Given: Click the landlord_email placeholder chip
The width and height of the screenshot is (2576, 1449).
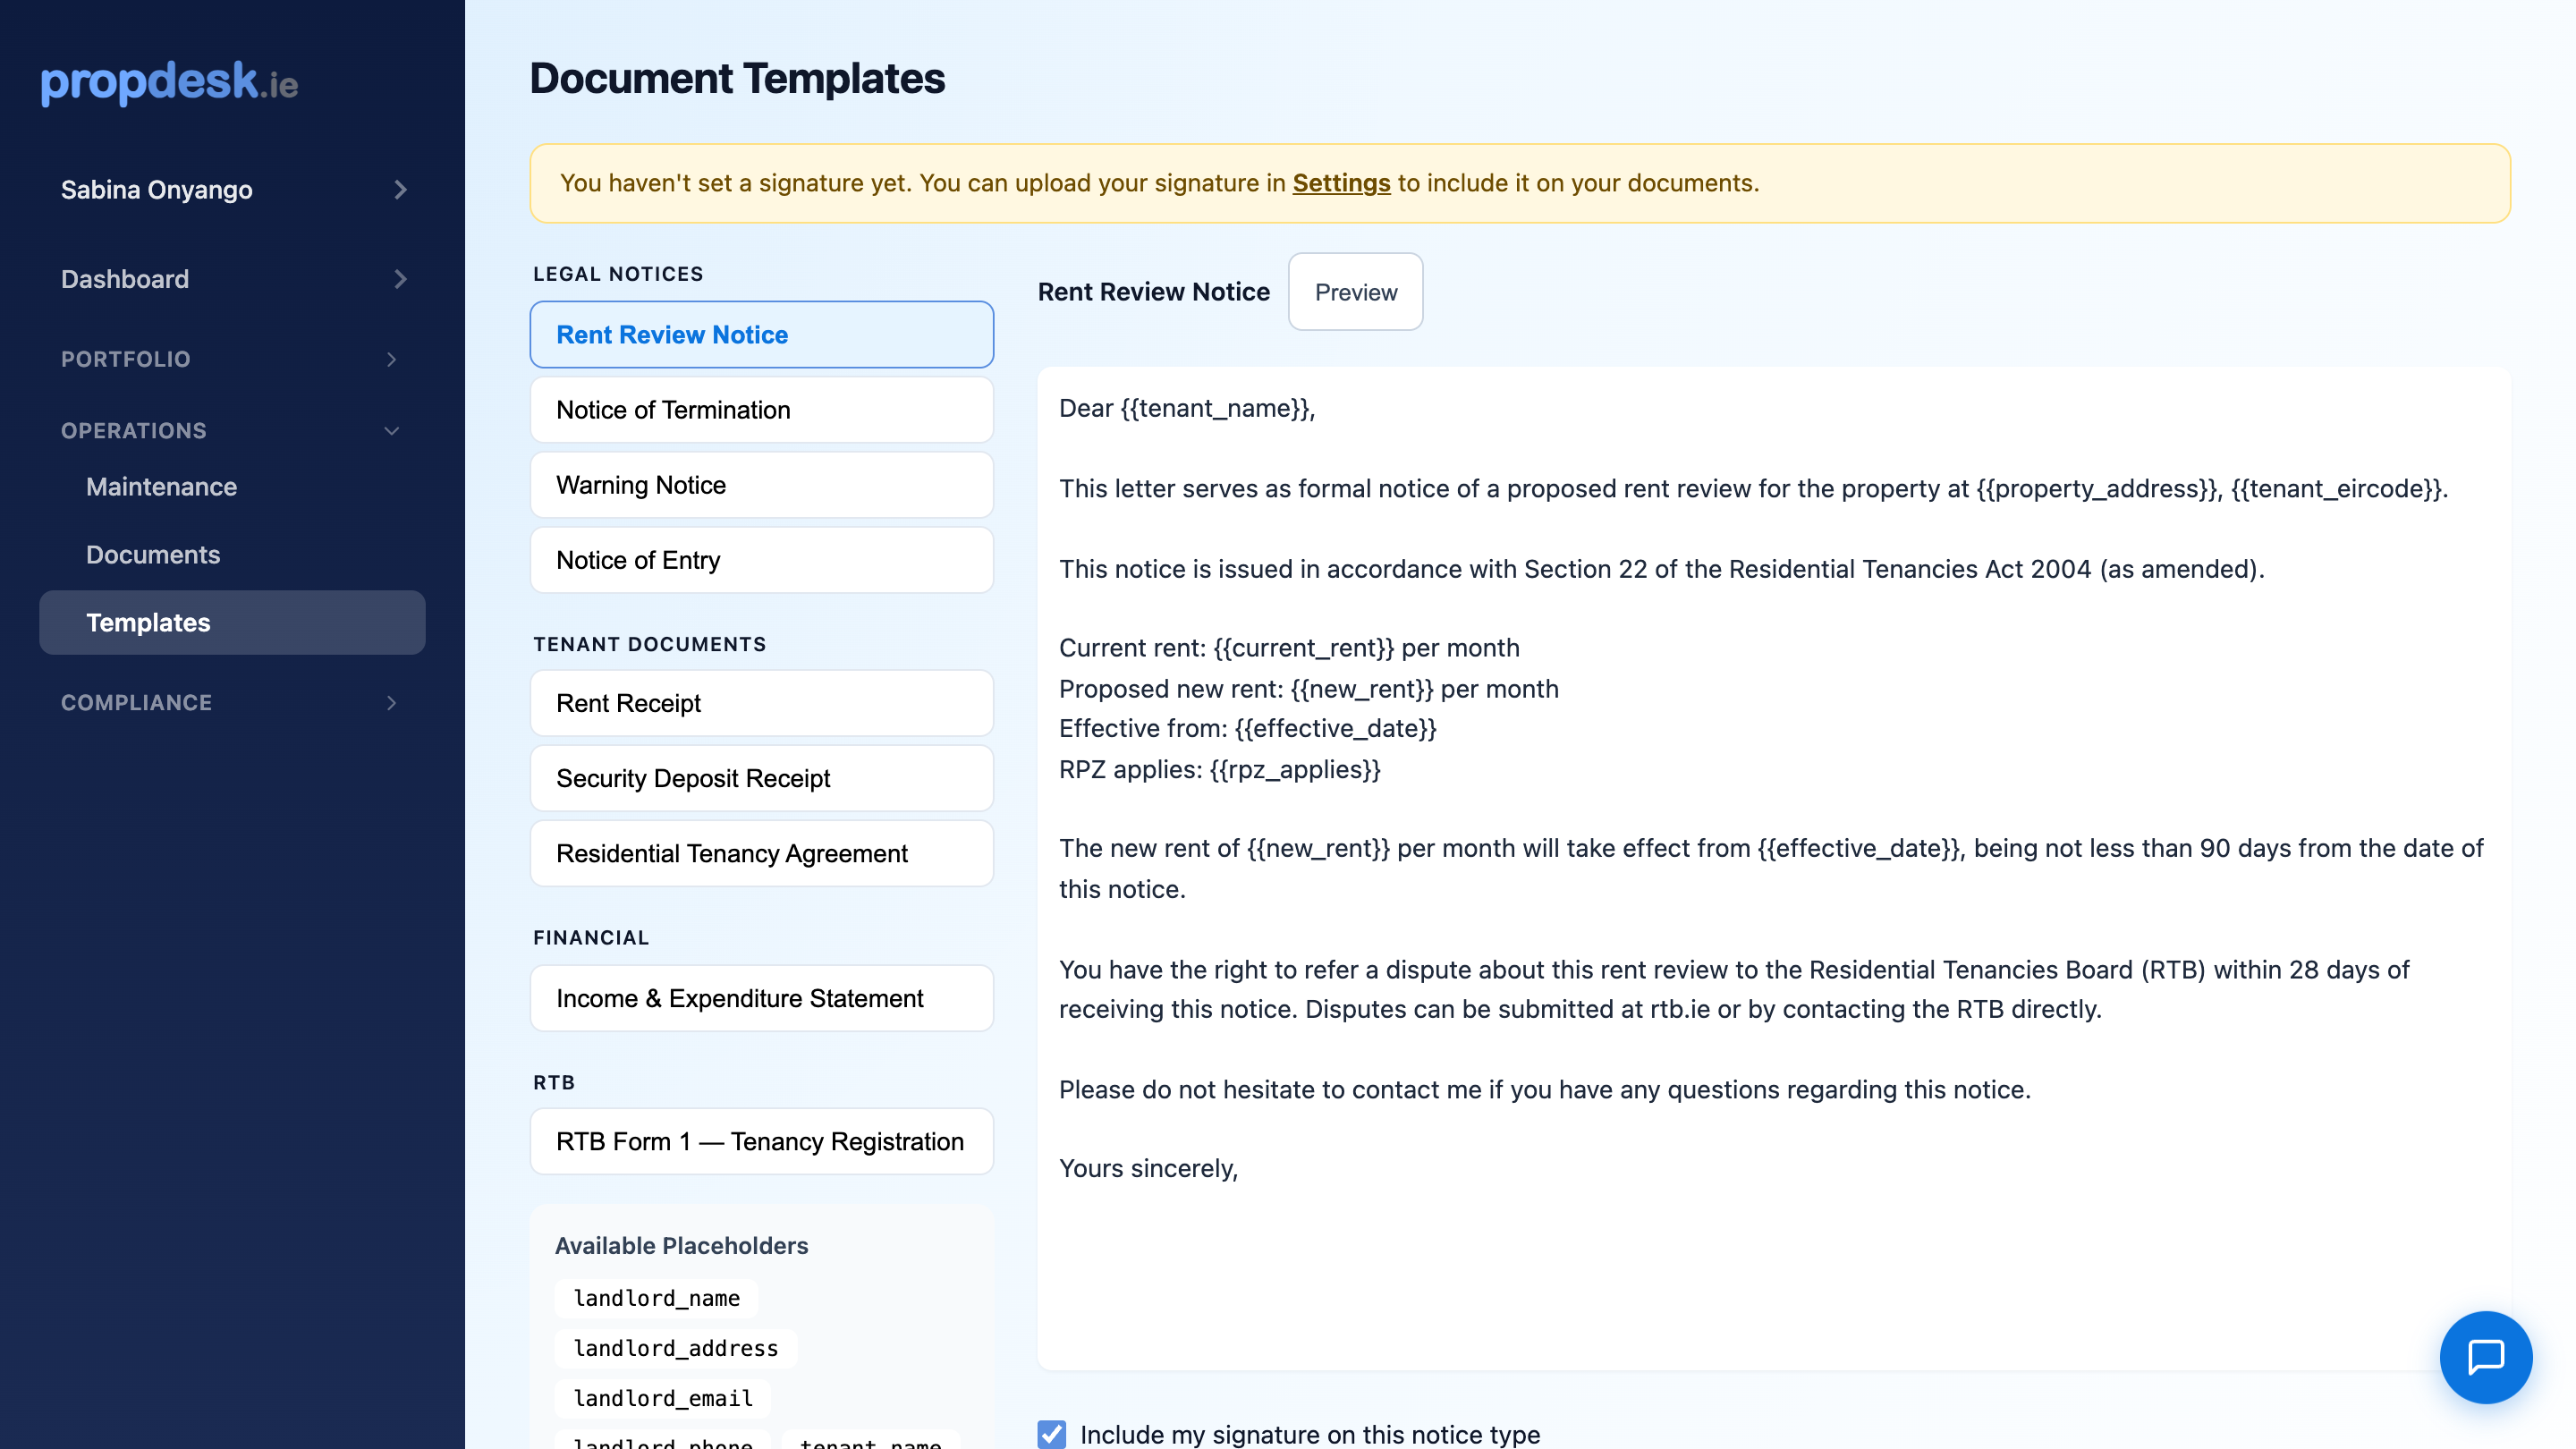Looking at the screenshot, I should click(662, 1398).
